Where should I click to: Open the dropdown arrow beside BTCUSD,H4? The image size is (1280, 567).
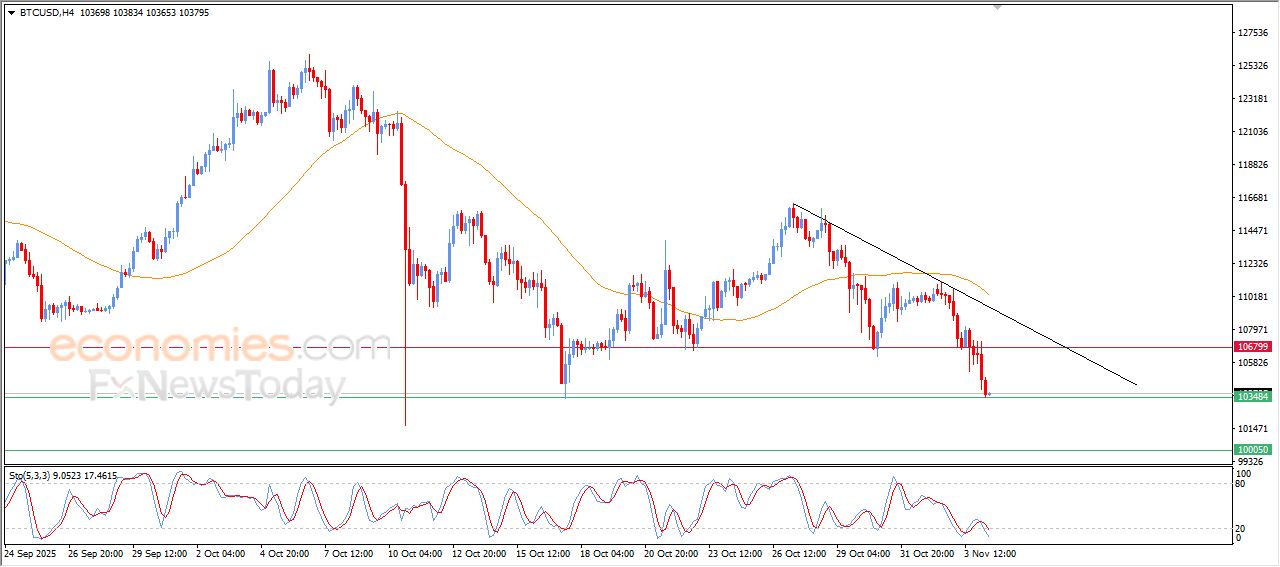coord(11,13)
